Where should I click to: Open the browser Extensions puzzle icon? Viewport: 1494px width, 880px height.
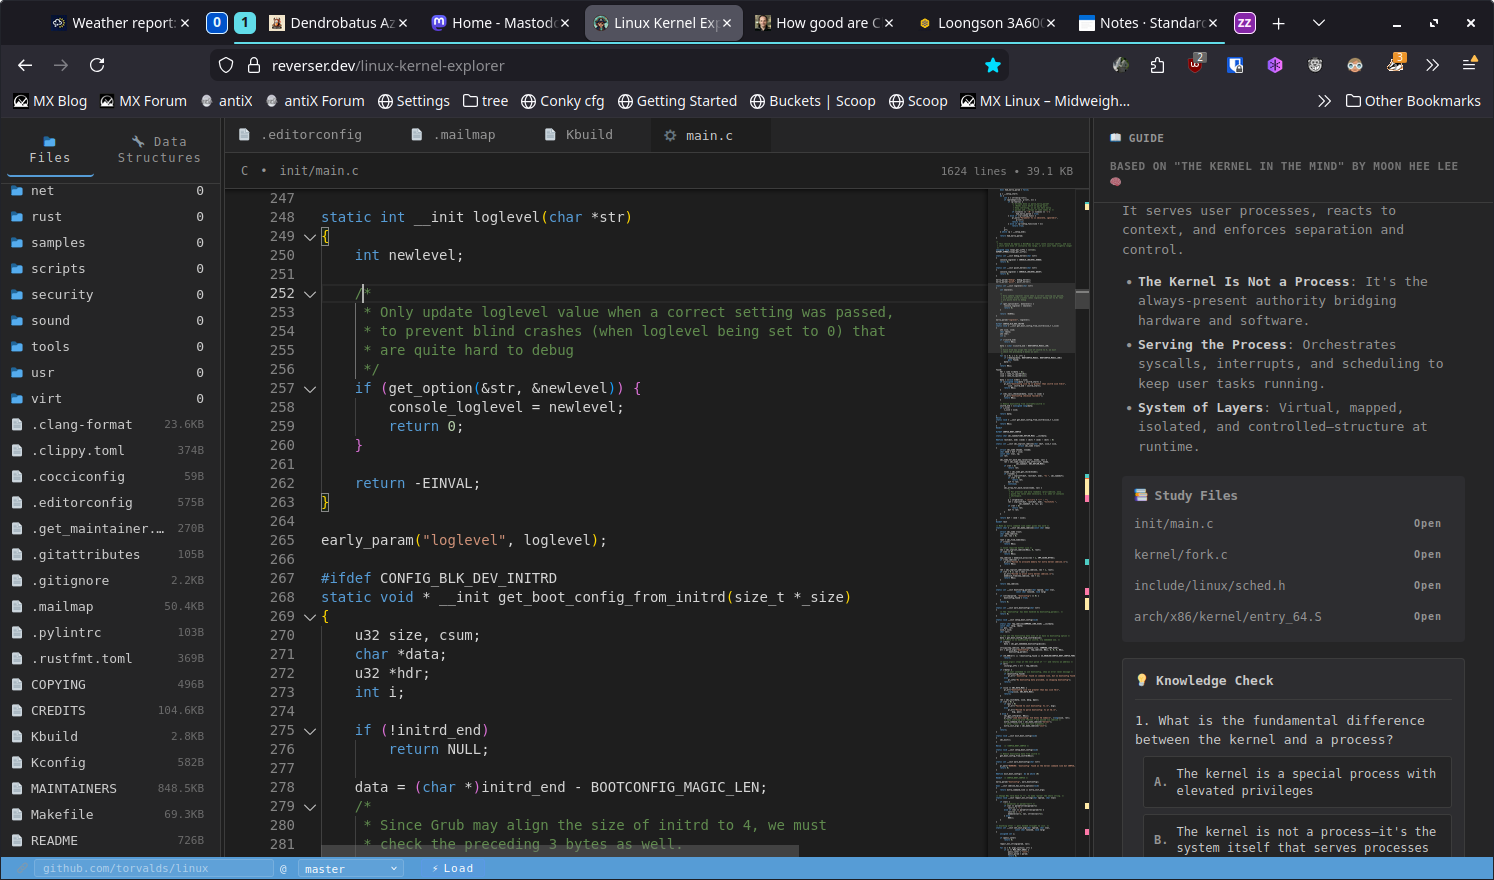1157,65
